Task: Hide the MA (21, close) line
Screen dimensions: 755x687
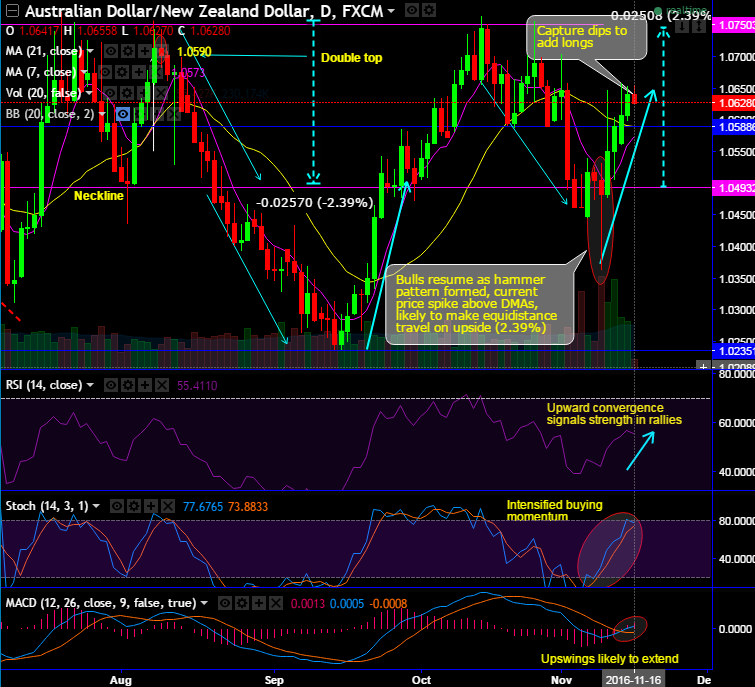Action: coord(110,52)
